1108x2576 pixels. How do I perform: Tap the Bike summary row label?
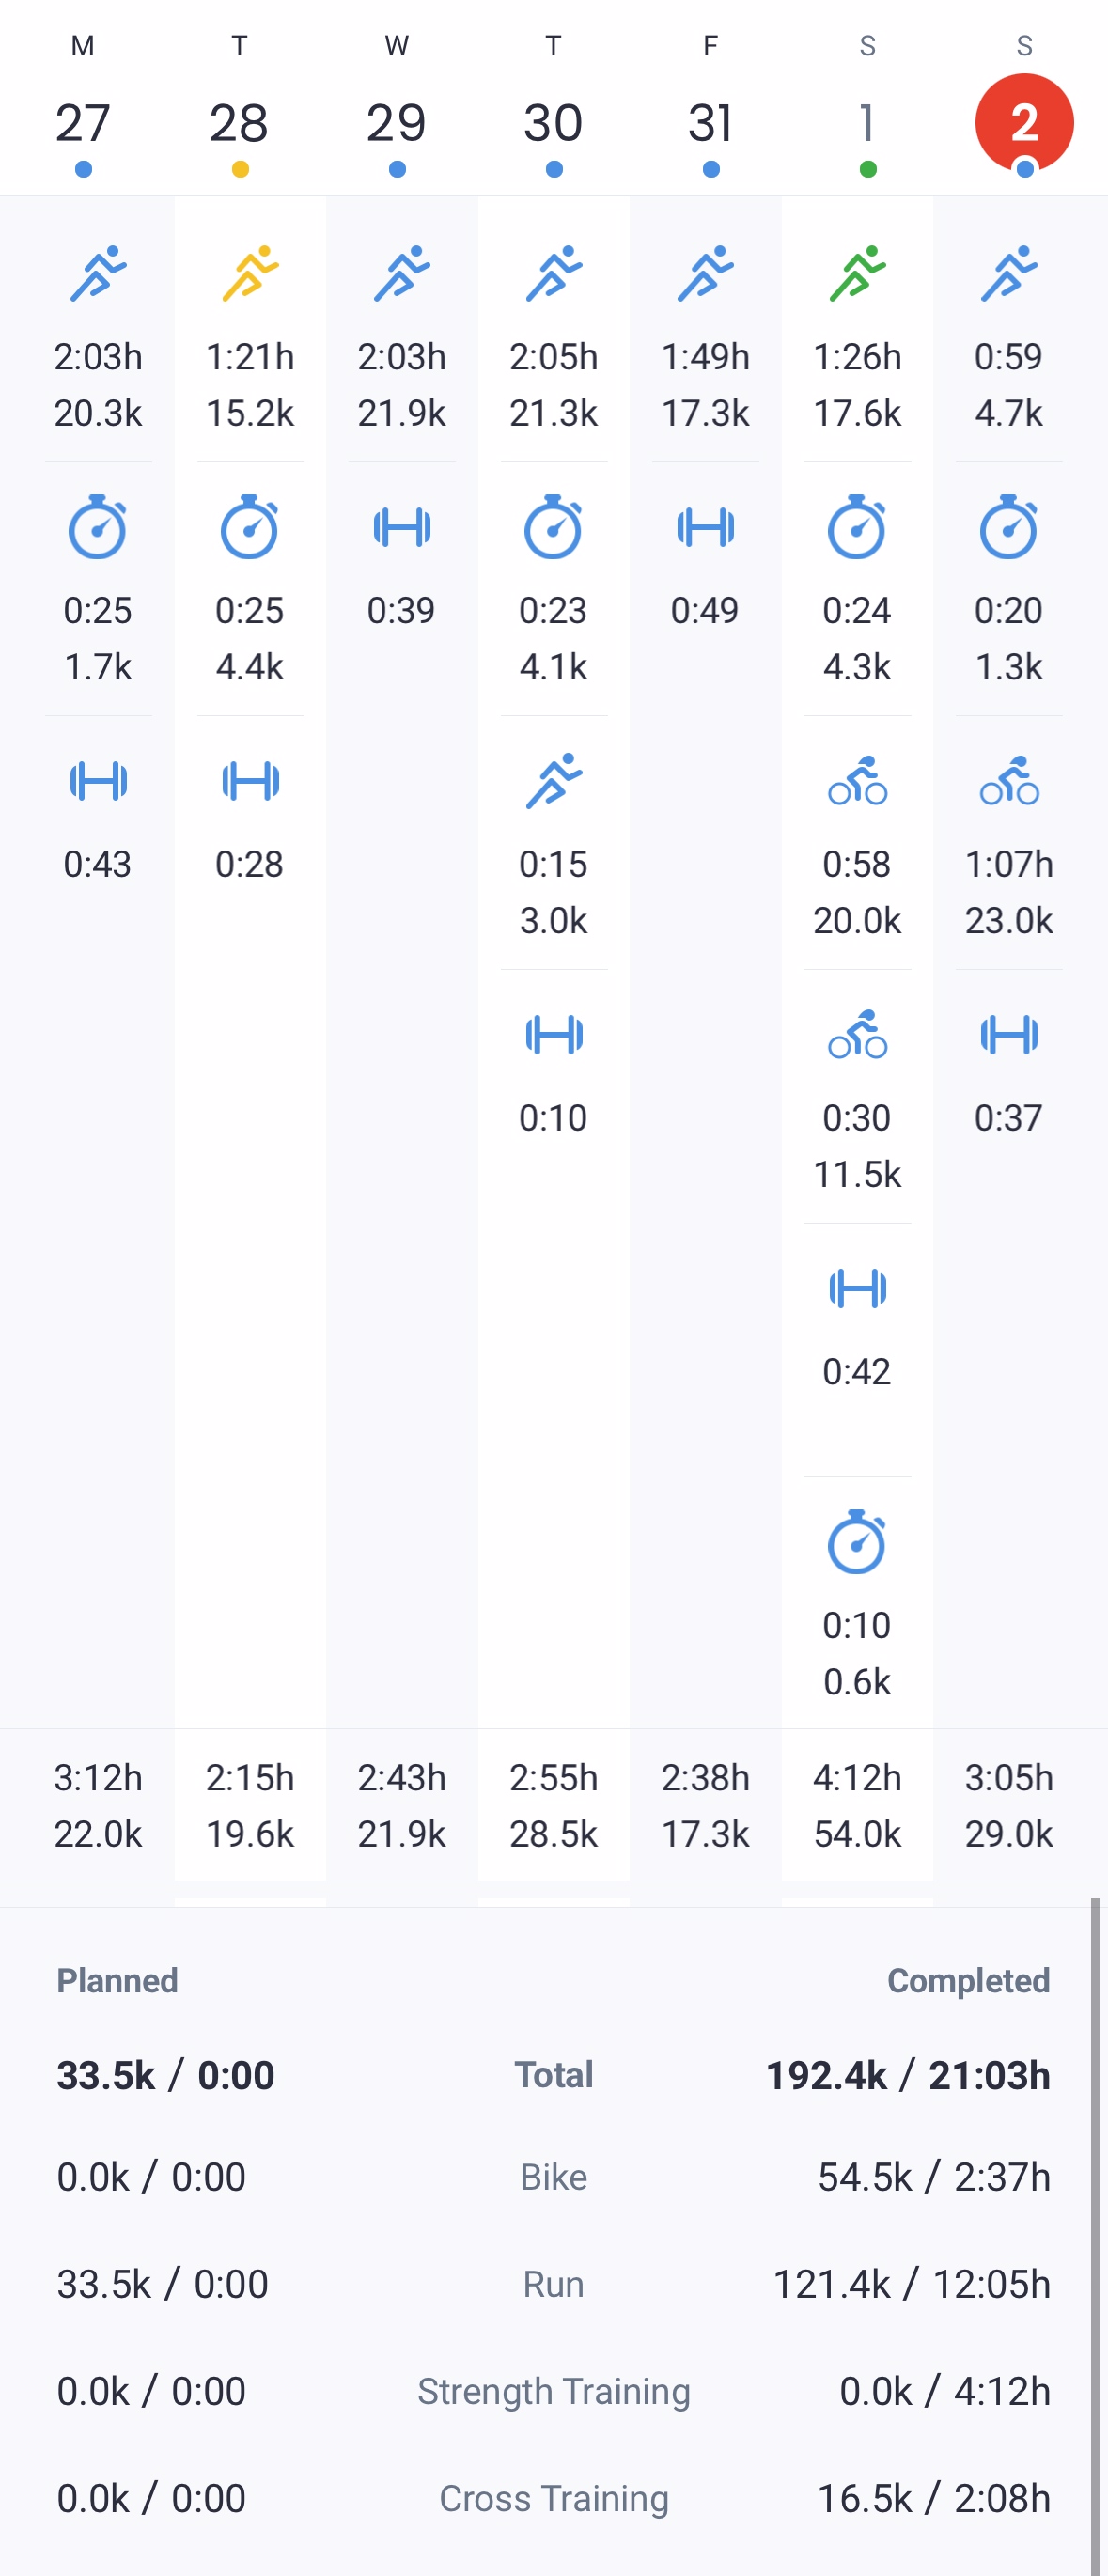click(x=554, y=2177)
